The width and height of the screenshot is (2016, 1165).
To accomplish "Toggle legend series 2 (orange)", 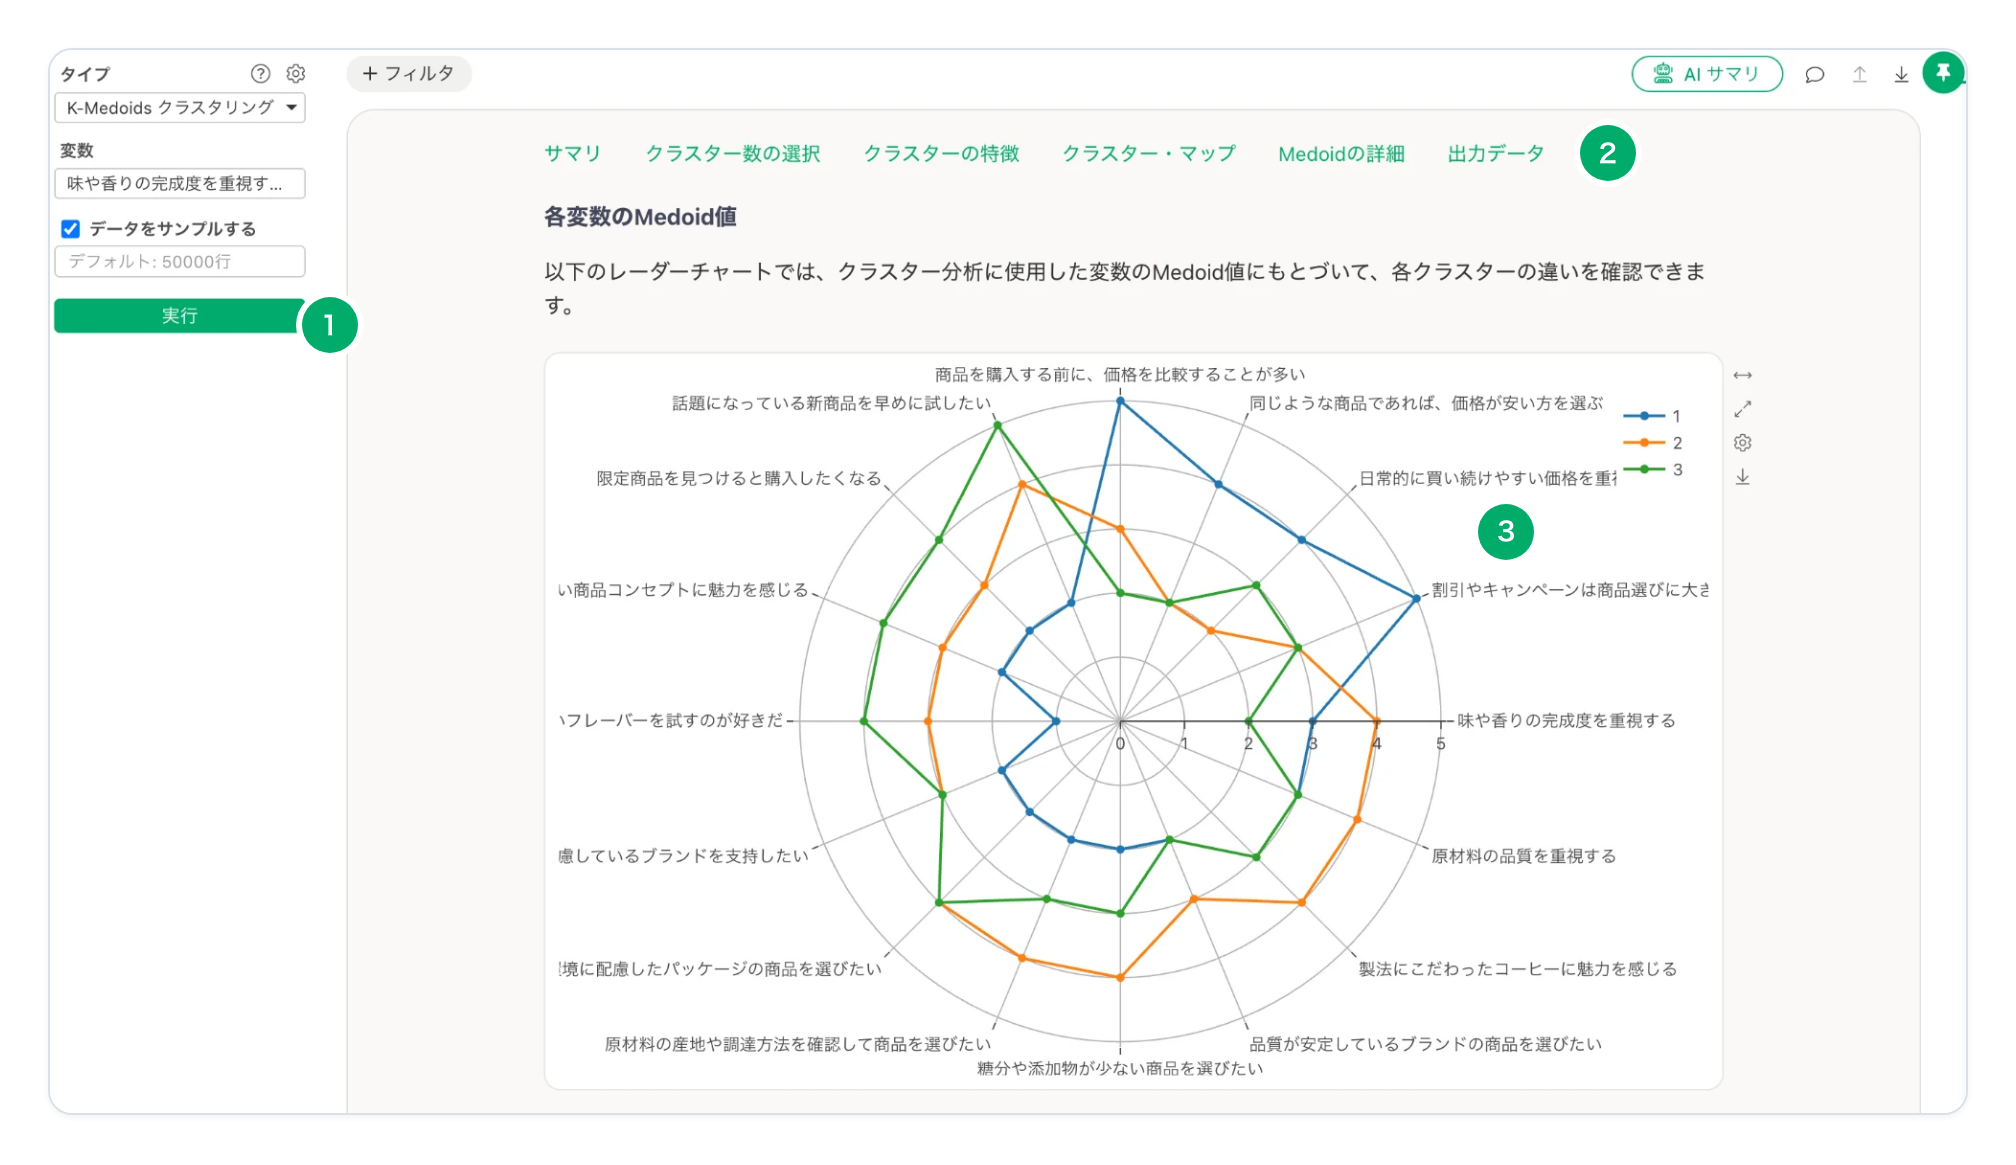I will pyautogui.click(x=1653, y=443).
